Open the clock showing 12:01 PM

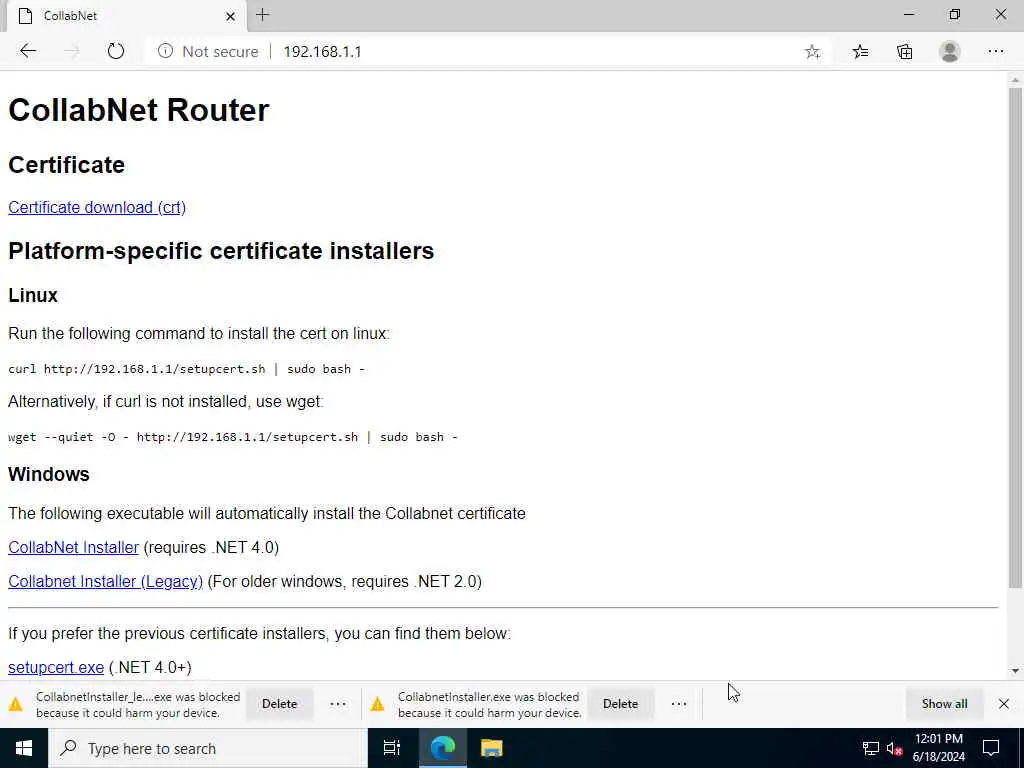[938, 748]
